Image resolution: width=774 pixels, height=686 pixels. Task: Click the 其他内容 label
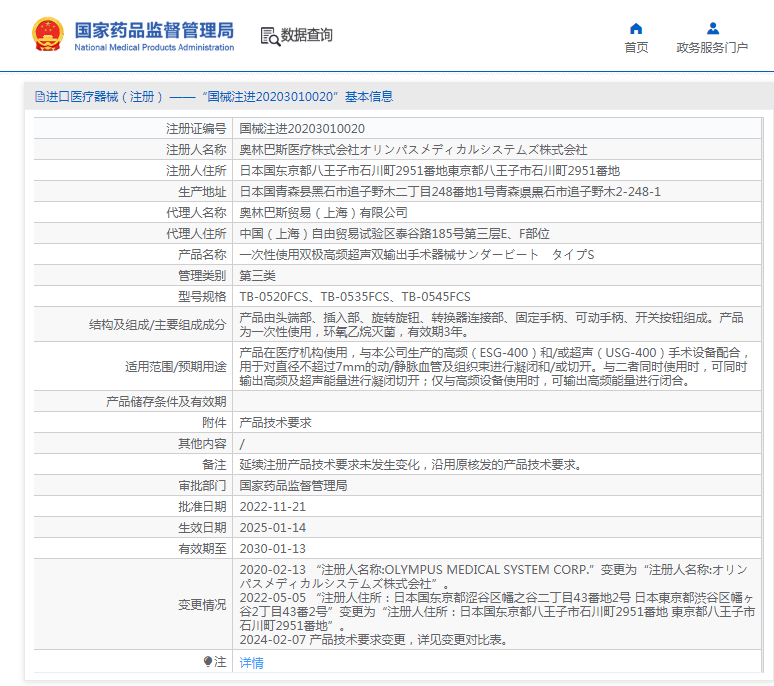pyautogui.click(x=202, y=444)
